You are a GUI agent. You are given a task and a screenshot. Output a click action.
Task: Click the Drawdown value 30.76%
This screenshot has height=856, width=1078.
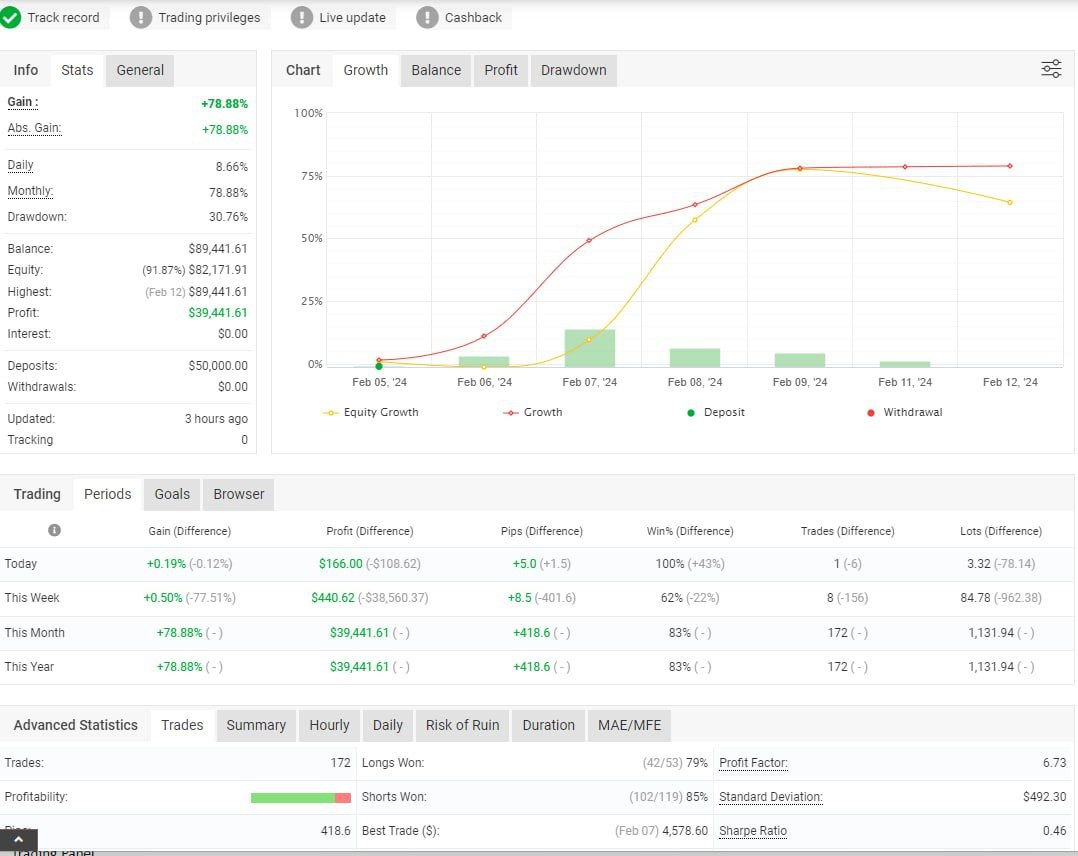tap(228, 217)
